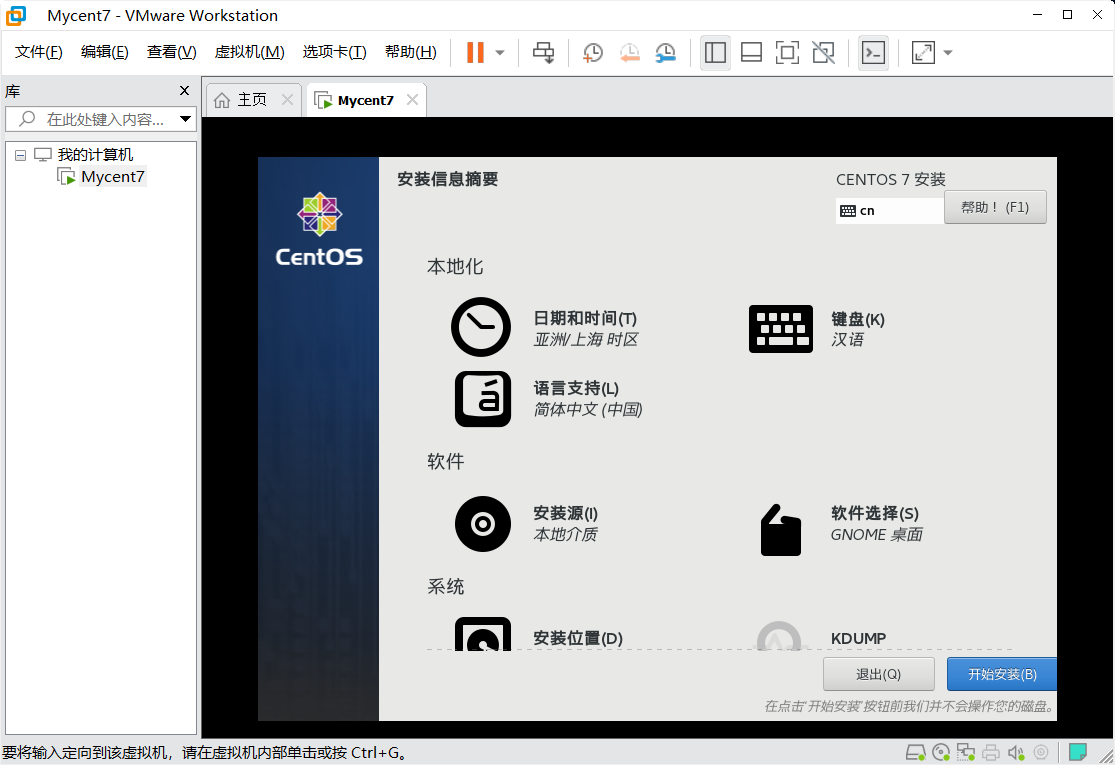Click the 开始安装(B) button
The width and height of the screenshot is (1115, 765).
[1002, 674]
